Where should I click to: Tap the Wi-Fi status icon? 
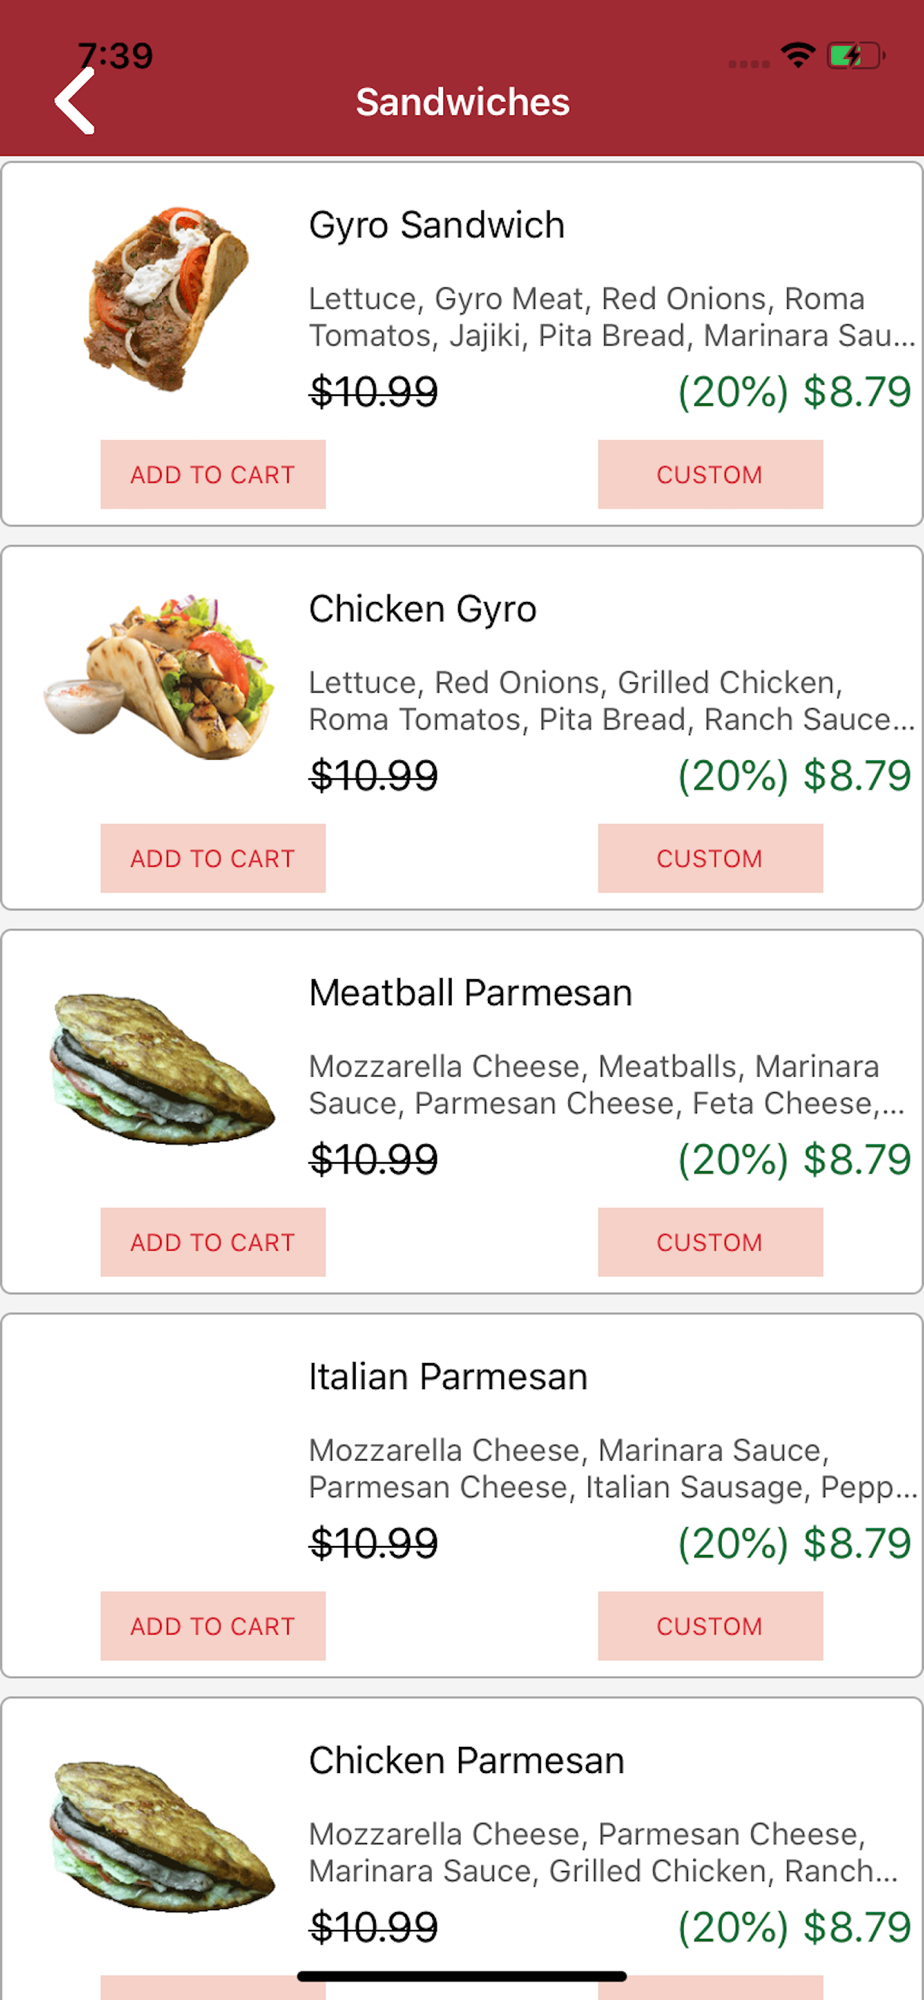[x=797, y=56]
